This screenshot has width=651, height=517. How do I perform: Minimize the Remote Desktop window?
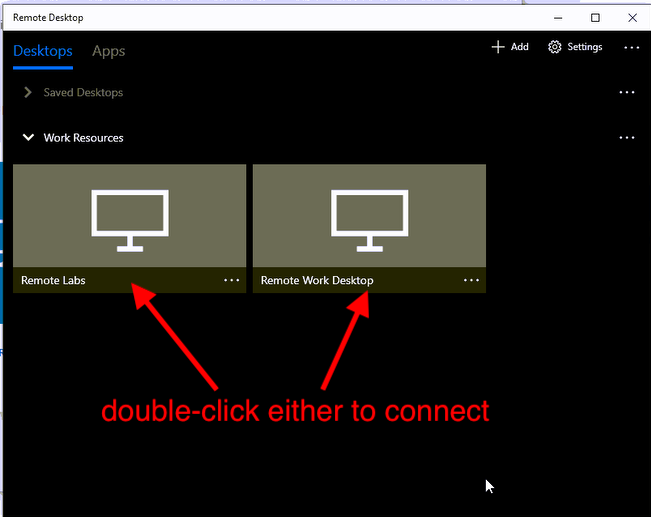558,18
